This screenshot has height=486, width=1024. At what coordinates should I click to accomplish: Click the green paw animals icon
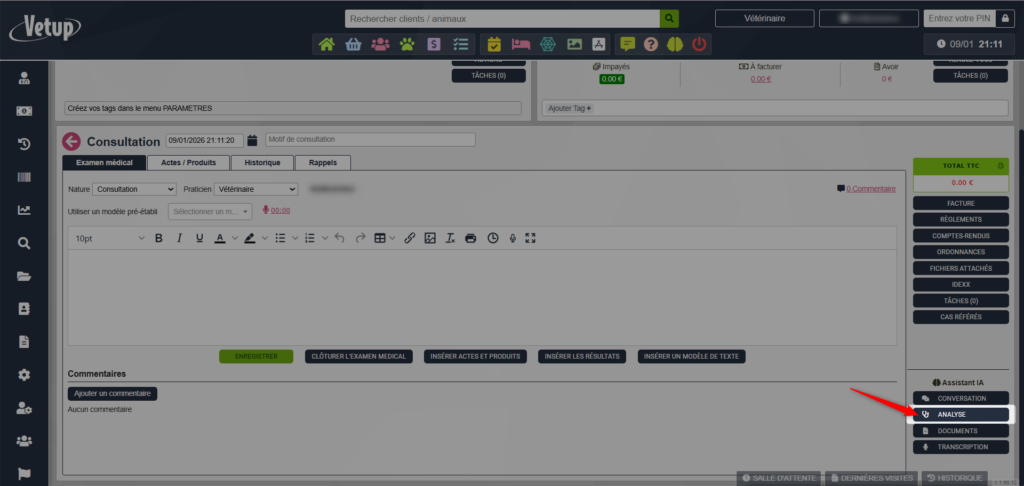pos(407,44)
